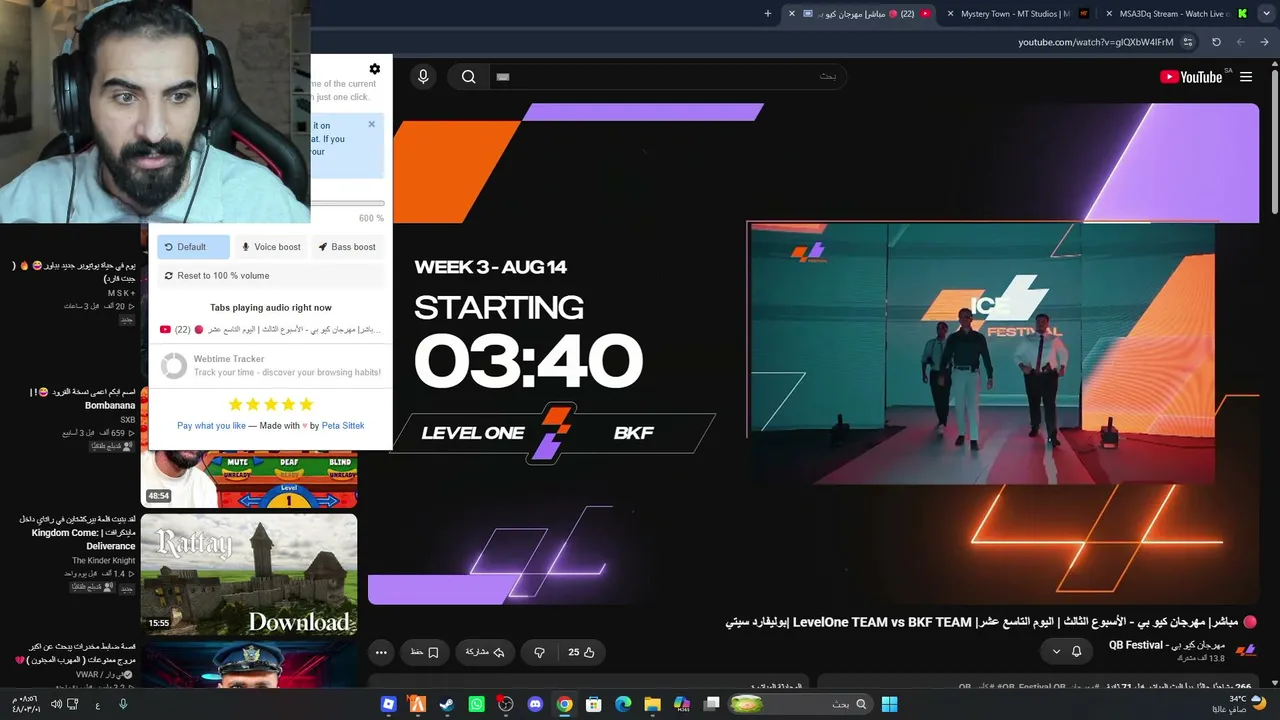
Task: Adjust the extension volume slider
Action: [347, 203]
